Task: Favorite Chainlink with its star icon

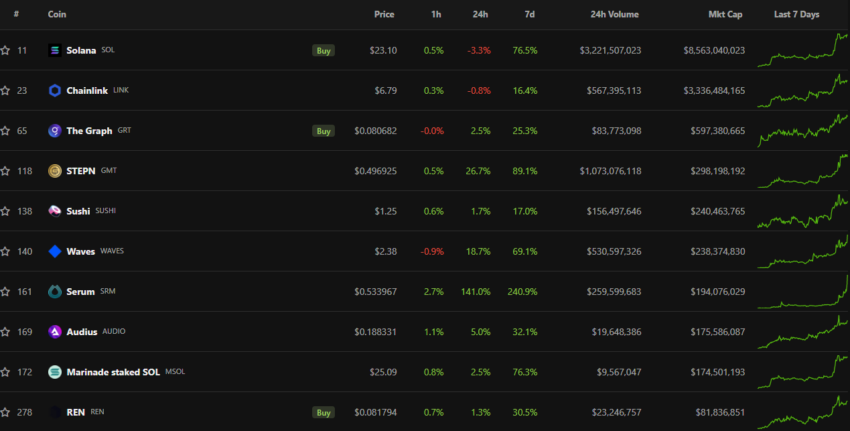Action: coord(5,91)
